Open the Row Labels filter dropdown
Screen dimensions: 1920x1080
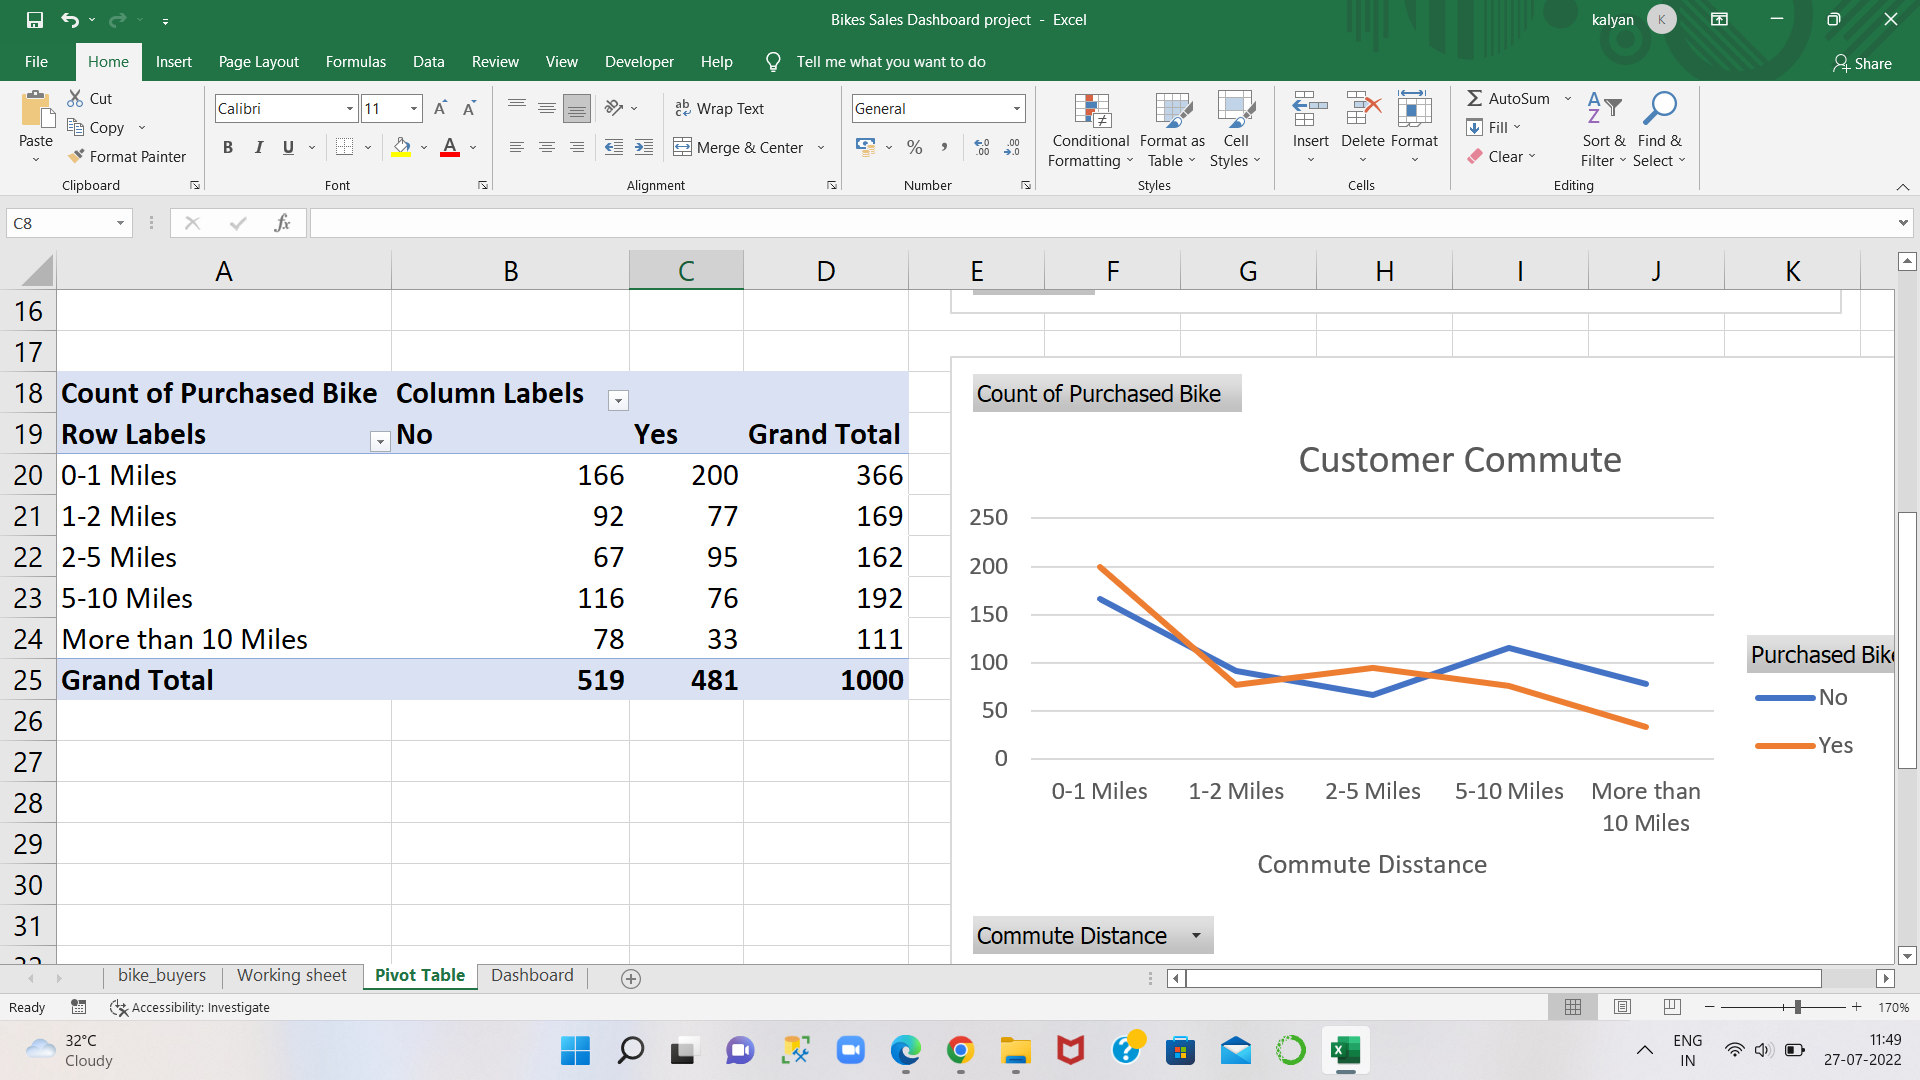tap(380, 441)
